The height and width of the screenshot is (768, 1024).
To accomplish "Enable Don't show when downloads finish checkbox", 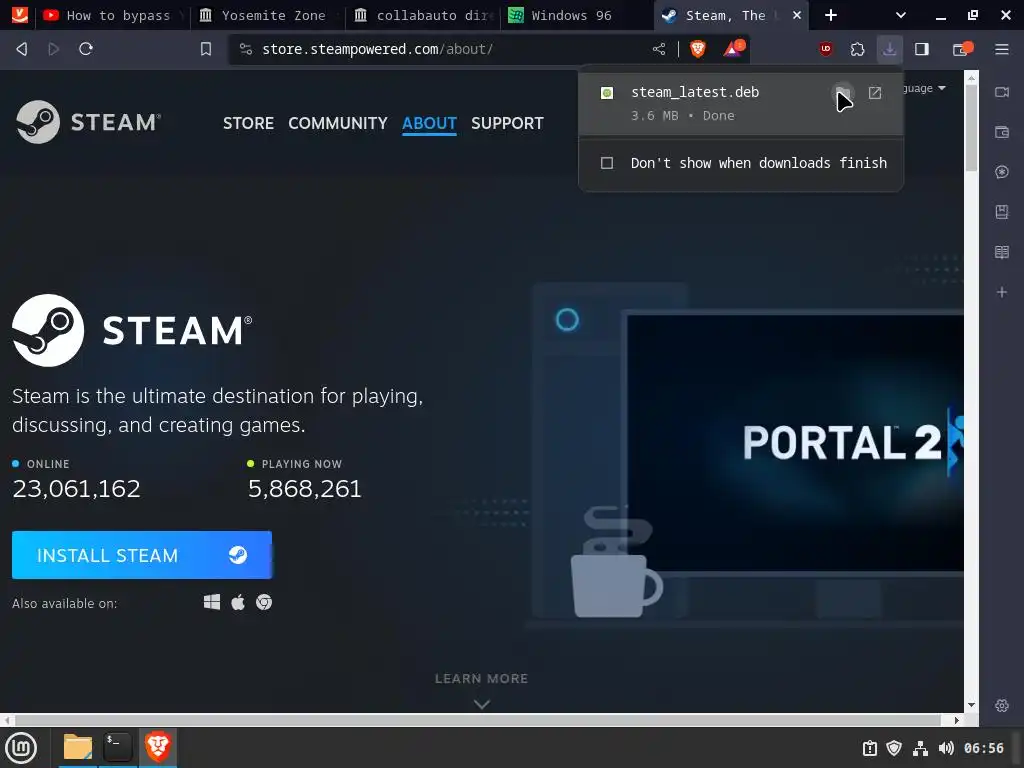I will (x=607, y=163).
